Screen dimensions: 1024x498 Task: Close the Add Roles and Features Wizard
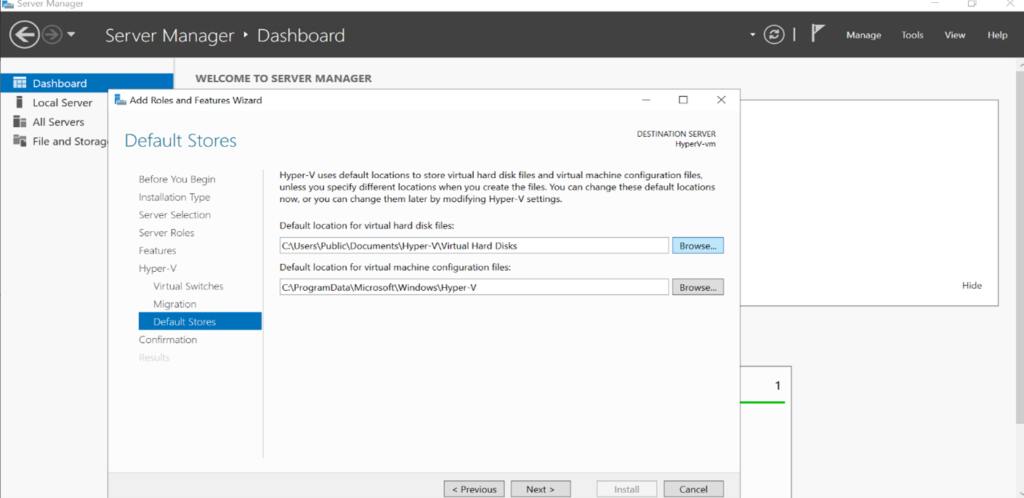[721, 100]
